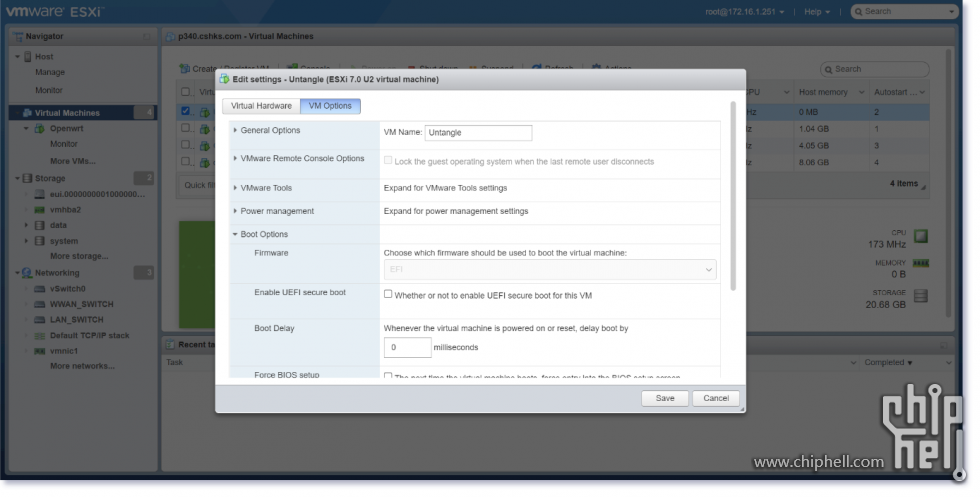Open the Help menu
The image size is (980, 497).
[x=817, y=12]
